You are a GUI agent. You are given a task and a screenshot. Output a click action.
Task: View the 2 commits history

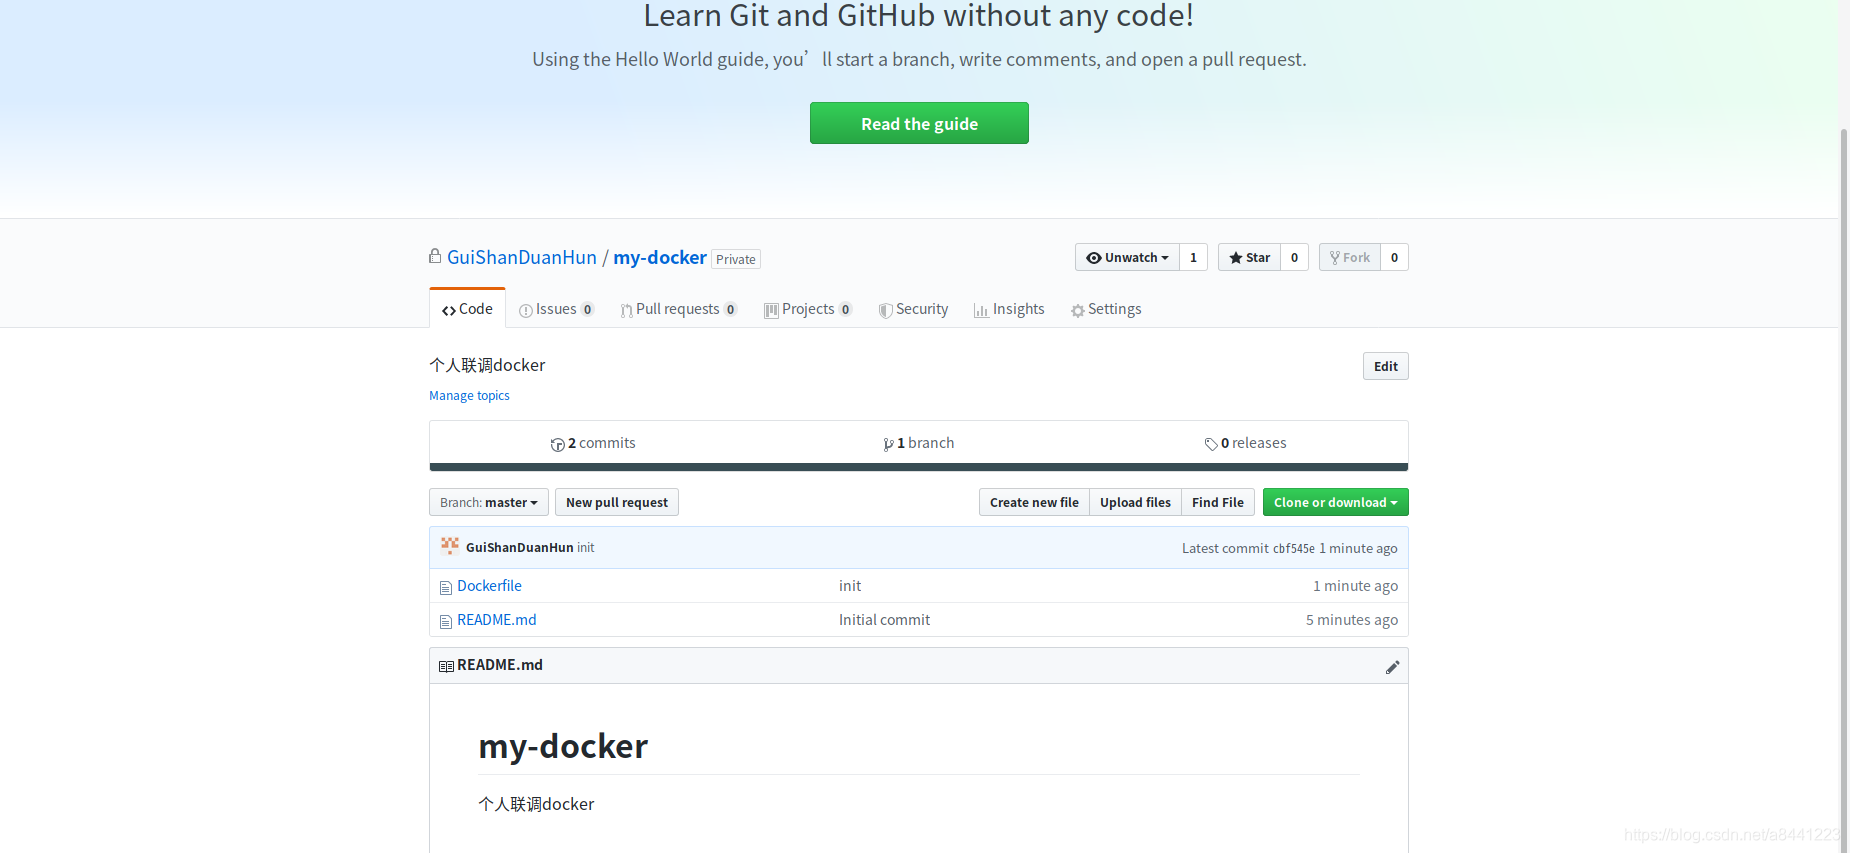(593, 443)
